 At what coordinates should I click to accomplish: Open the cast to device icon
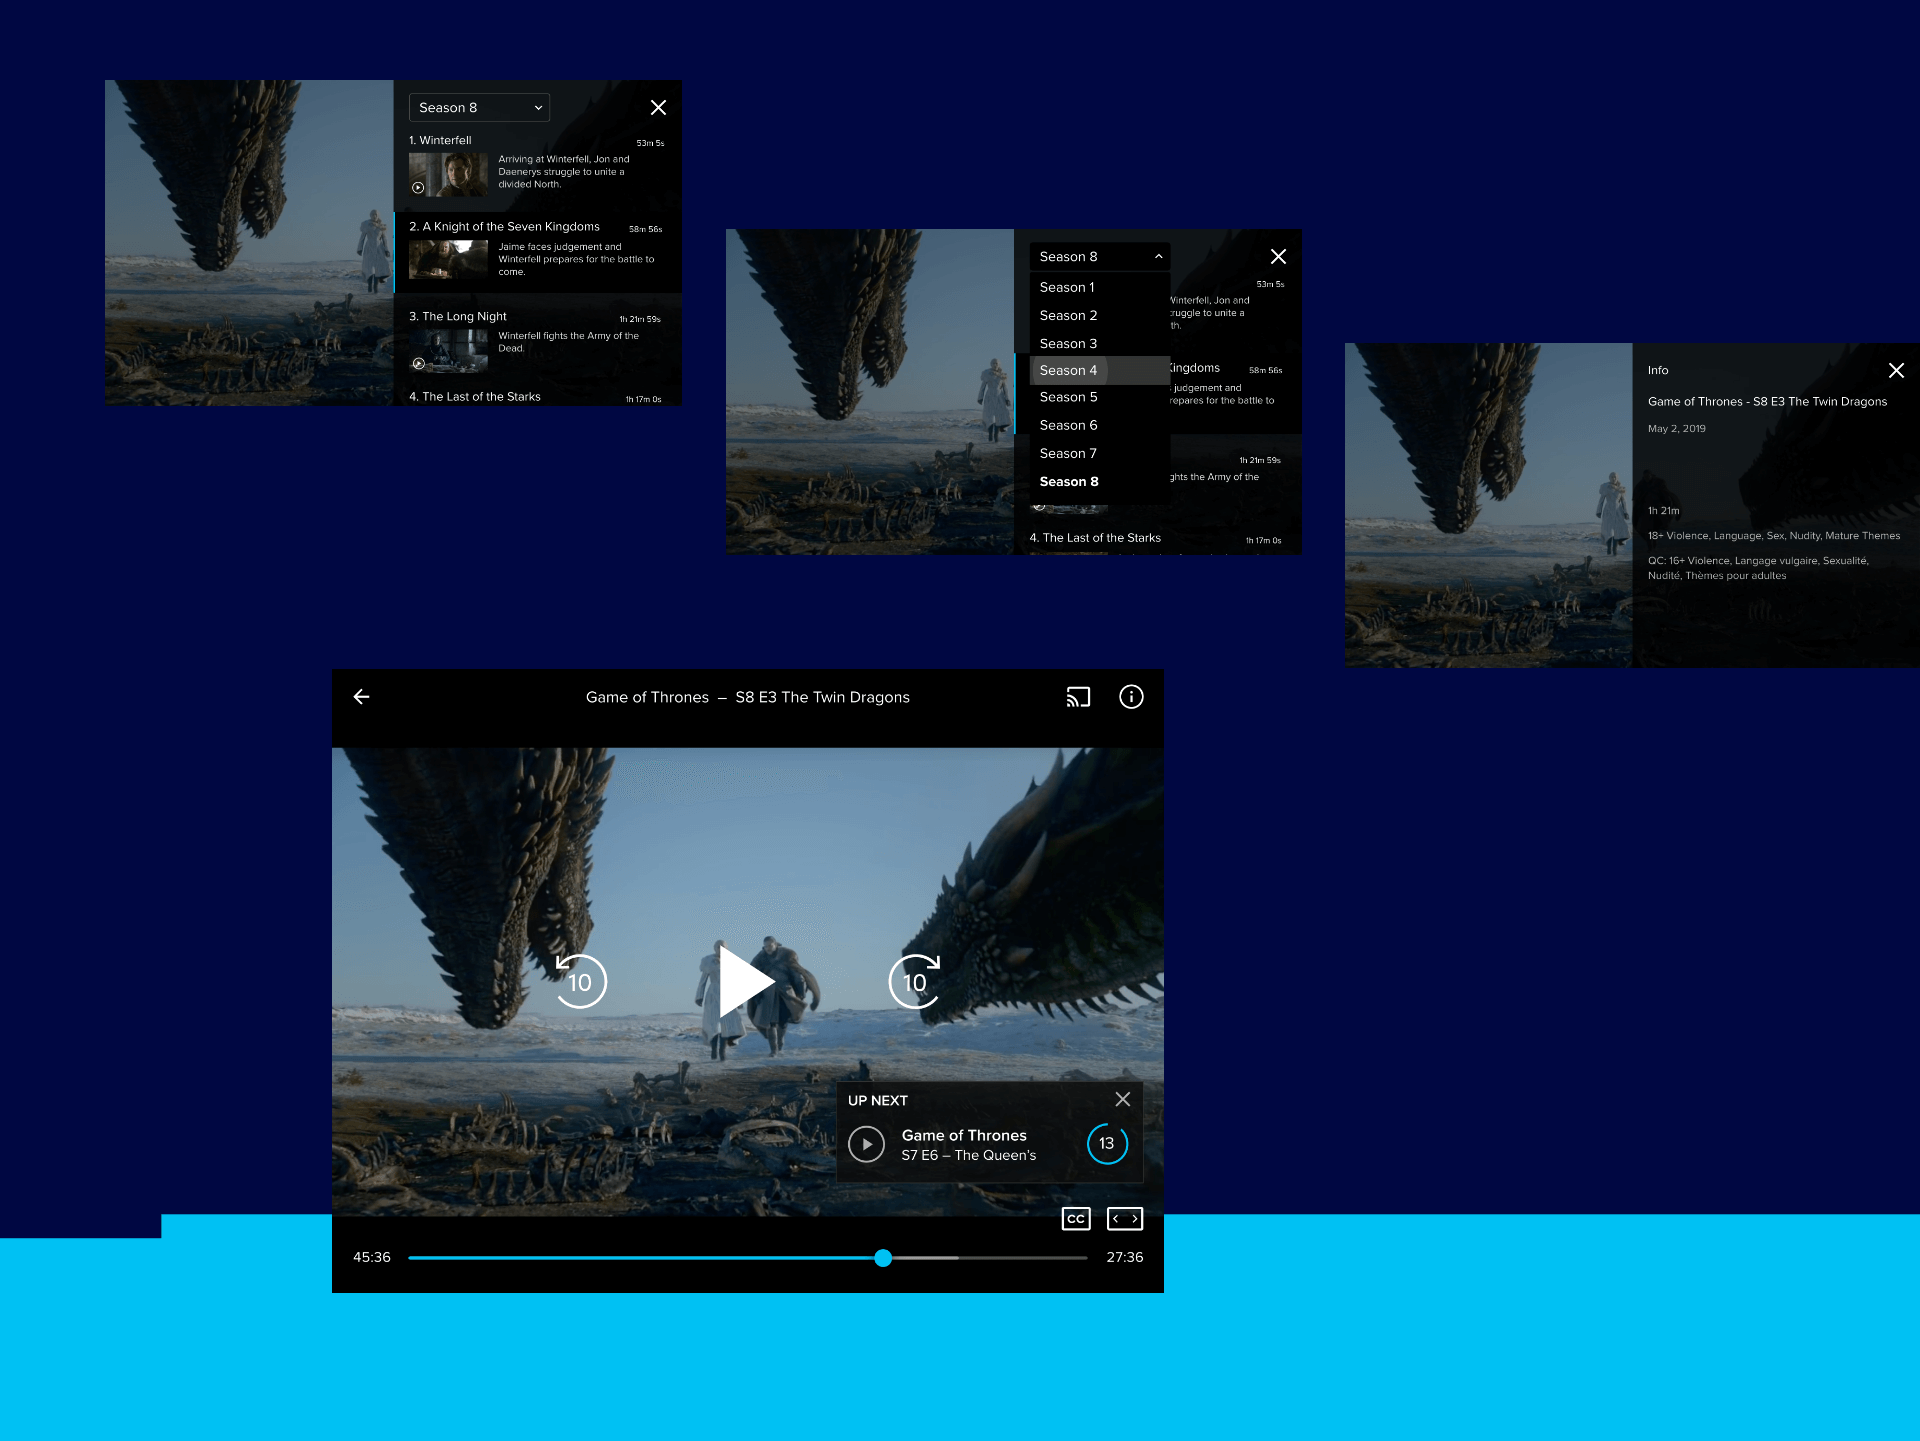1078,697
